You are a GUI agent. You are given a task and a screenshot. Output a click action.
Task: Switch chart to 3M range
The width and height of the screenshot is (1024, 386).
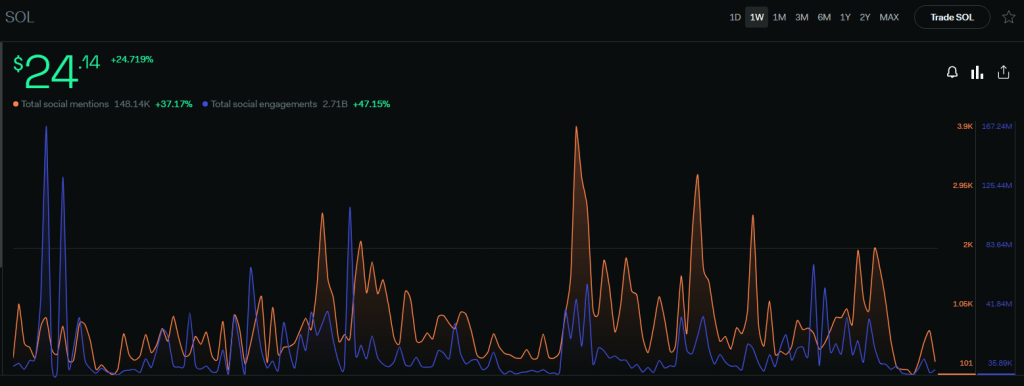(x=801, y=18)
